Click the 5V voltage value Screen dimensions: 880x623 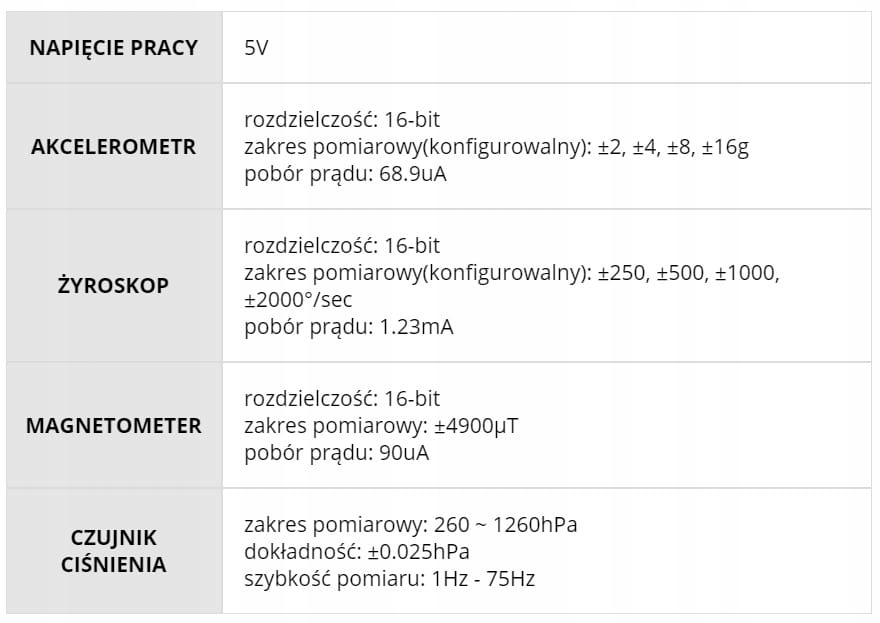pos(256,48)
